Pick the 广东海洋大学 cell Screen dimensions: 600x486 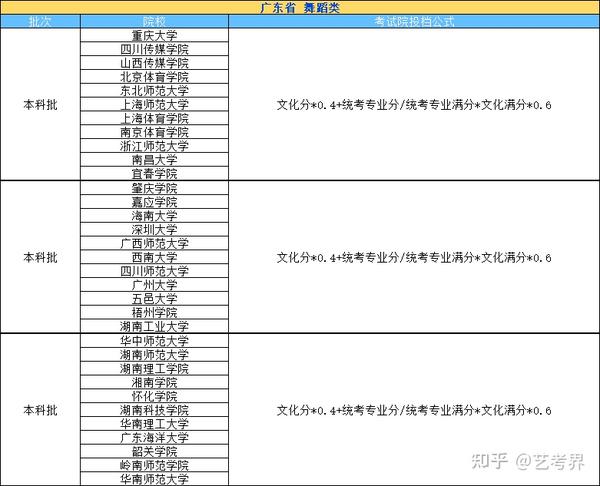click(x=154, y=437)
